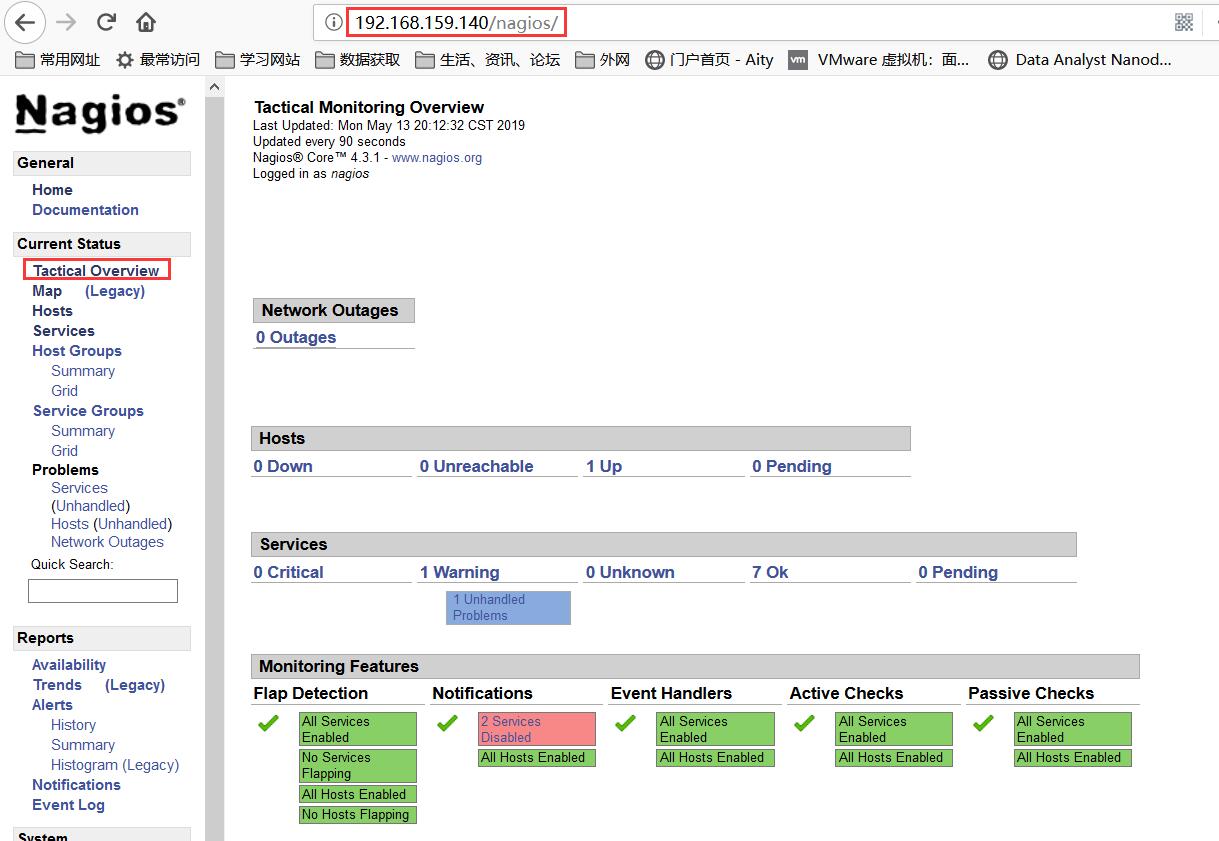The width and height of the screenshot is (1219, 841).
Task: Click the 1 Up hosts link
Action: coord(604,467)
